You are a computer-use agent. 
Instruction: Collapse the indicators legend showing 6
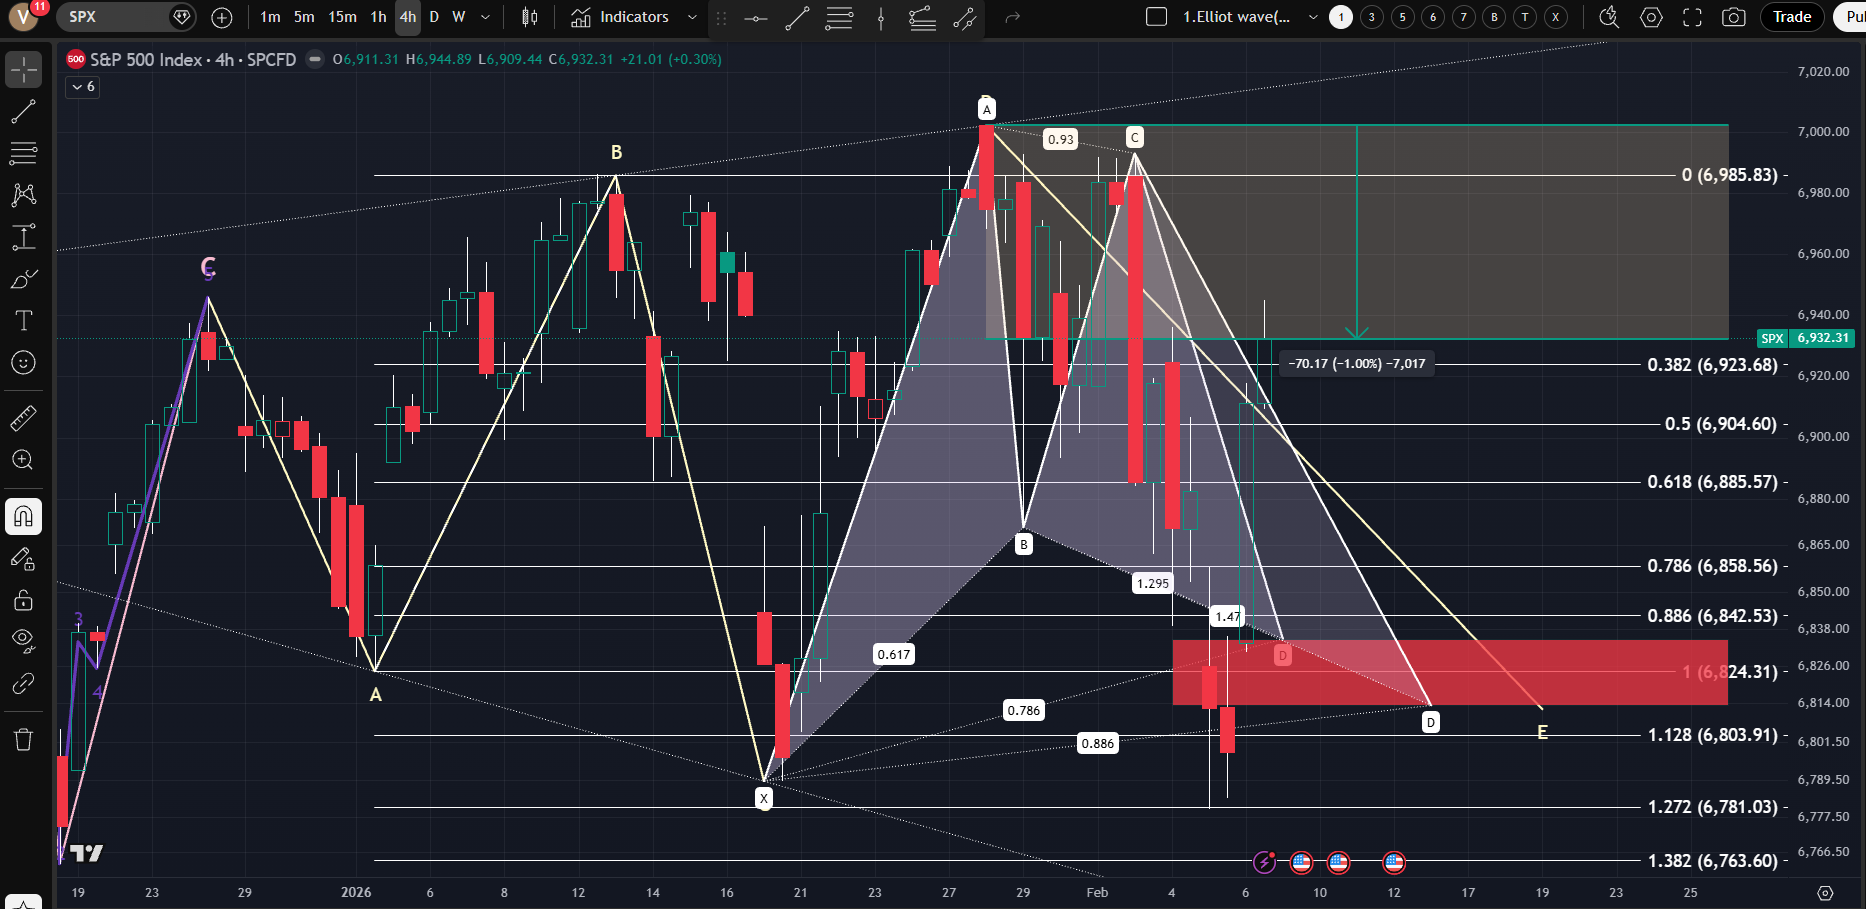(83, 87)
